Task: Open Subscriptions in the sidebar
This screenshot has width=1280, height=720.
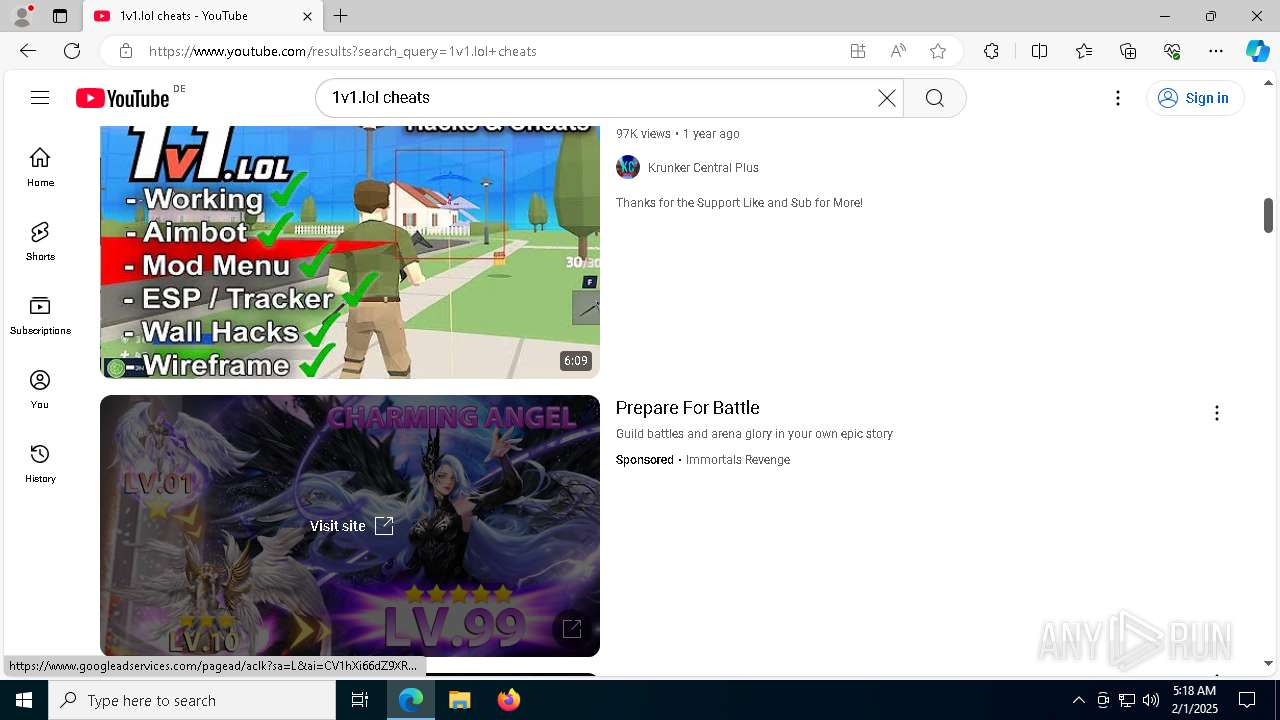Action: (x=40, y=315)
